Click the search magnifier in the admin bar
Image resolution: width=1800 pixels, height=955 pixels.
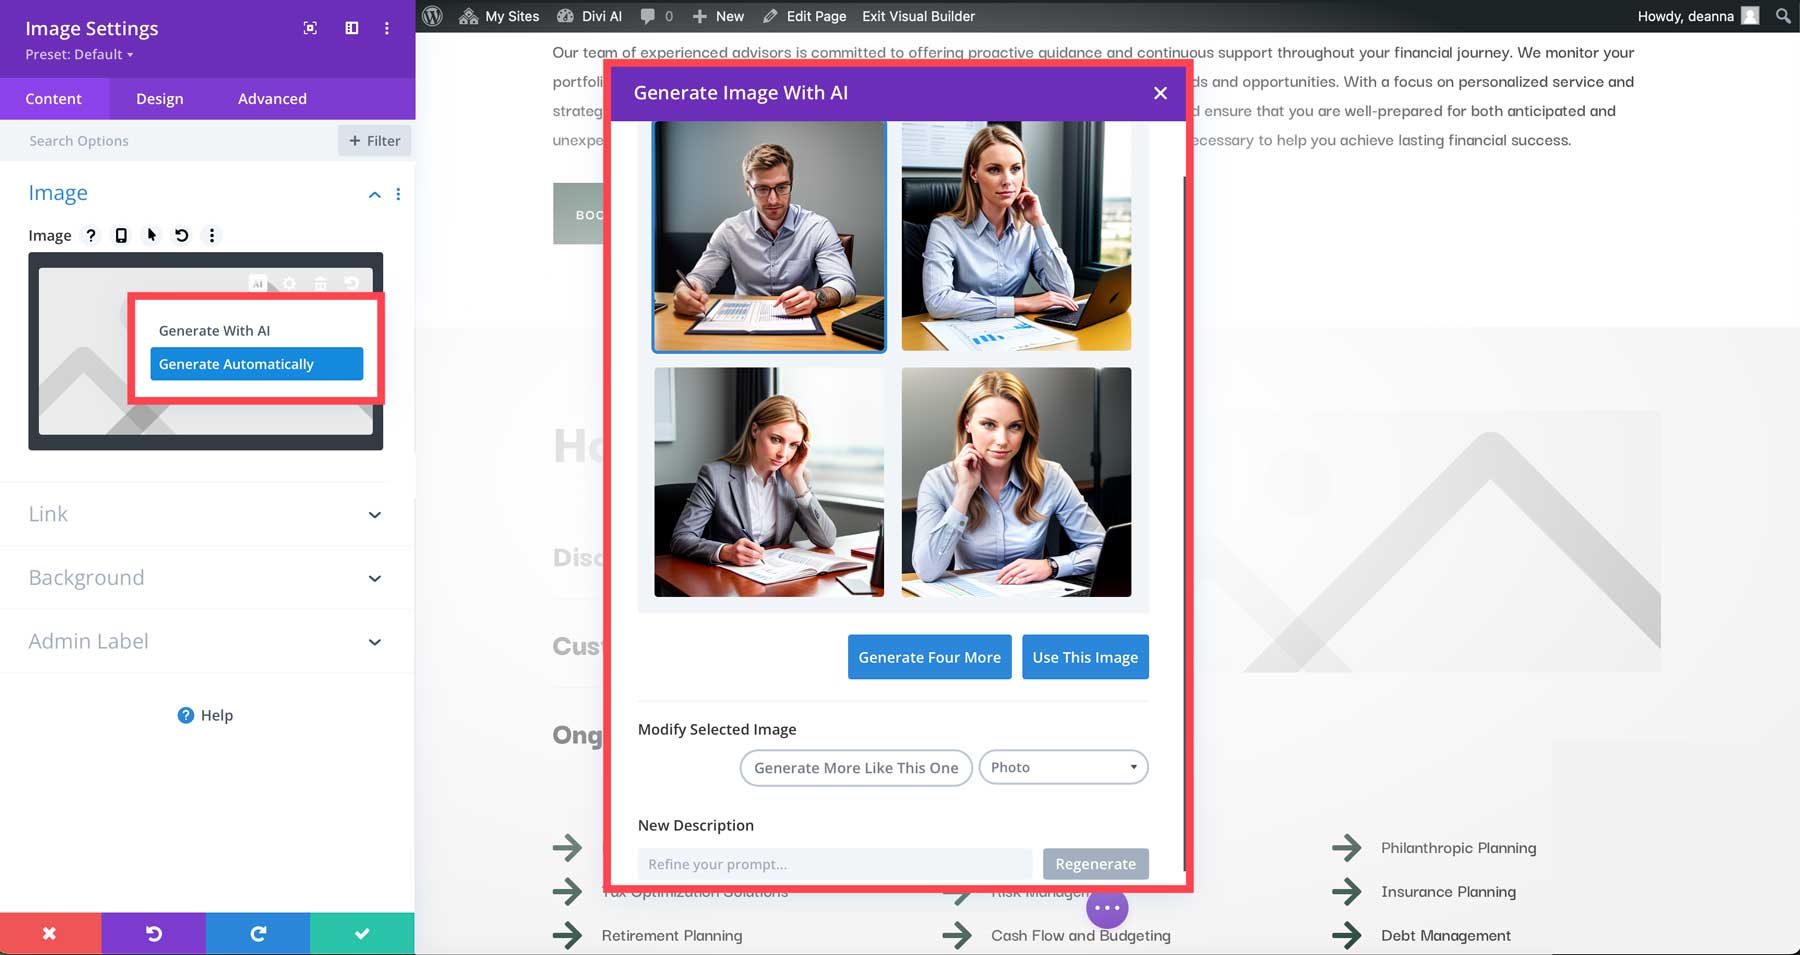(x=1783, y=16)
